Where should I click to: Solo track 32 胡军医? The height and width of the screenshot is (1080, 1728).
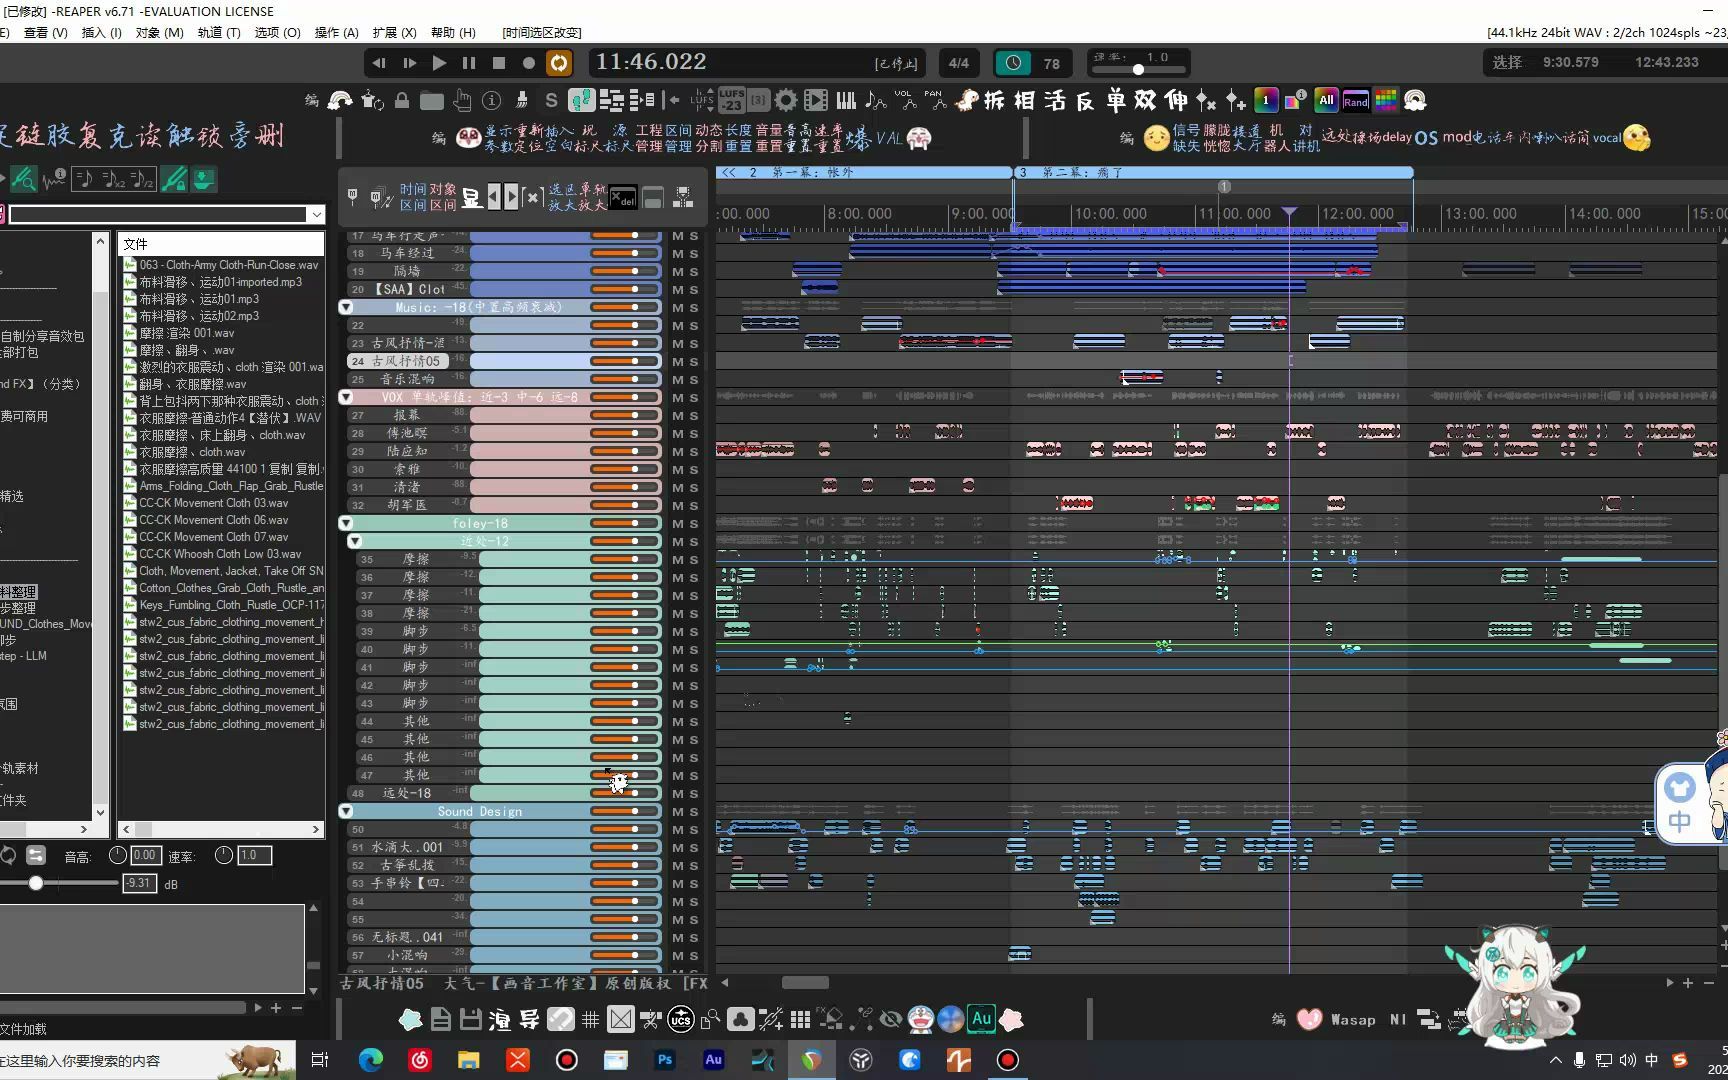pyautogui.click(x=694, y=506)
